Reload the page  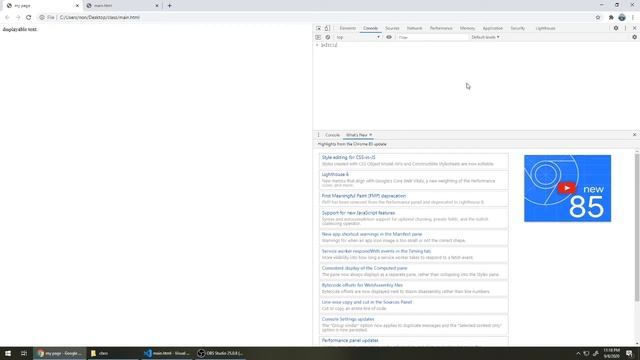(x=29, y=18)
